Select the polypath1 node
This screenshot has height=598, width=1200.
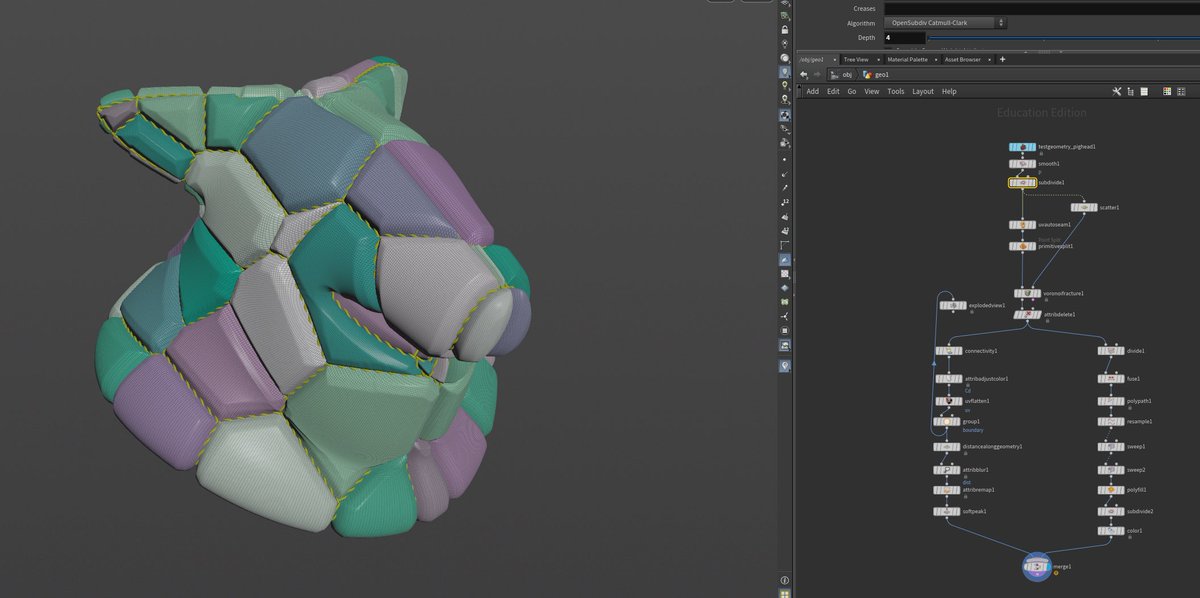tap(1111, 401)
